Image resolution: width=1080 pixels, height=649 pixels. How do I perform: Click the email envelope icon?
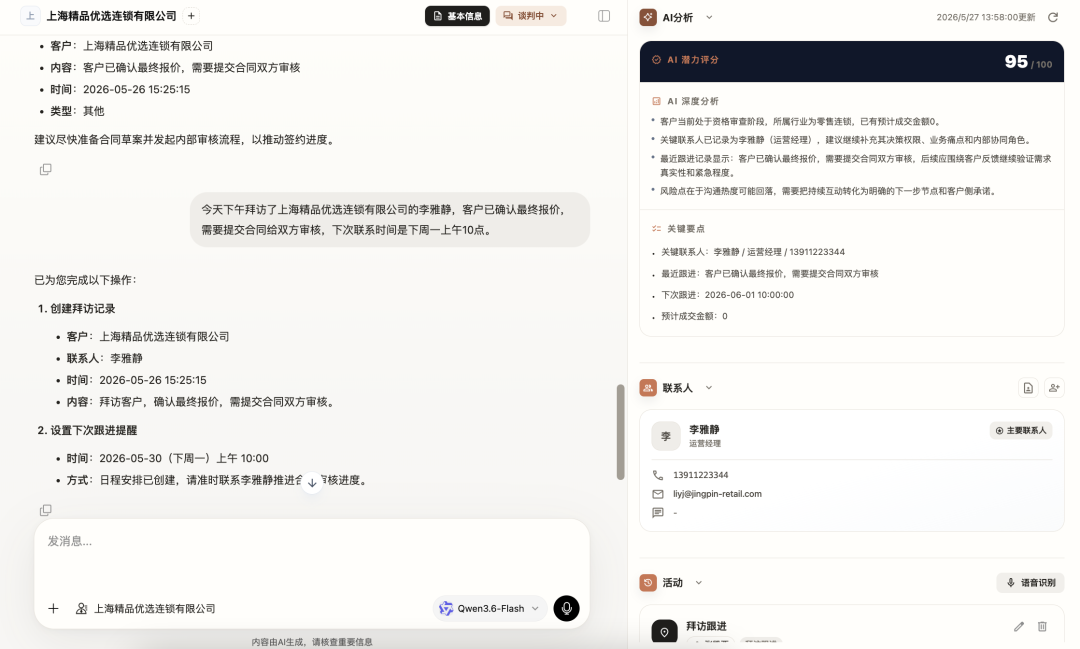pyautogui.click(x=658, y=494)
